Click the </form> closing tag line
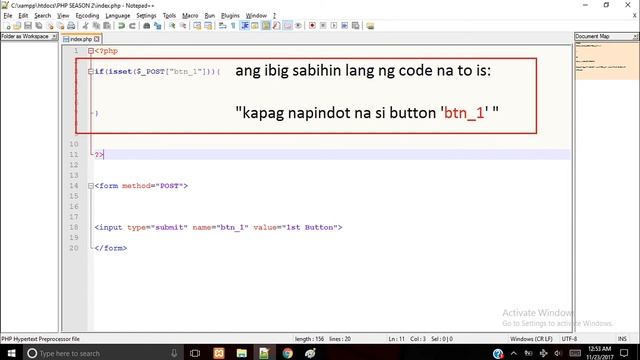This screenshot has width=640, height=360. [x=111, y=248]
